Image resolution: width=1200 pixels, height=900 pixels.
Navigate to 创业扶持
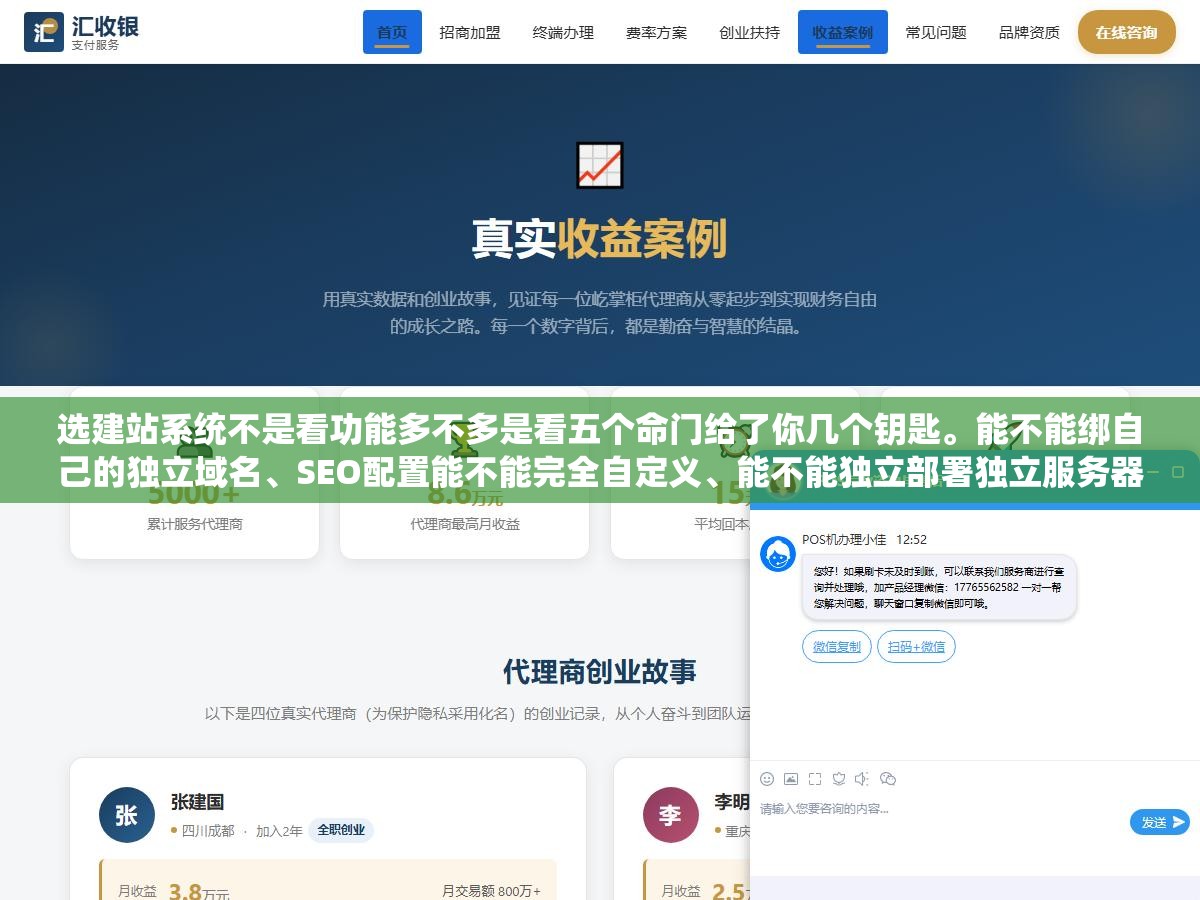pyautogui.click(x=749, y=32)
